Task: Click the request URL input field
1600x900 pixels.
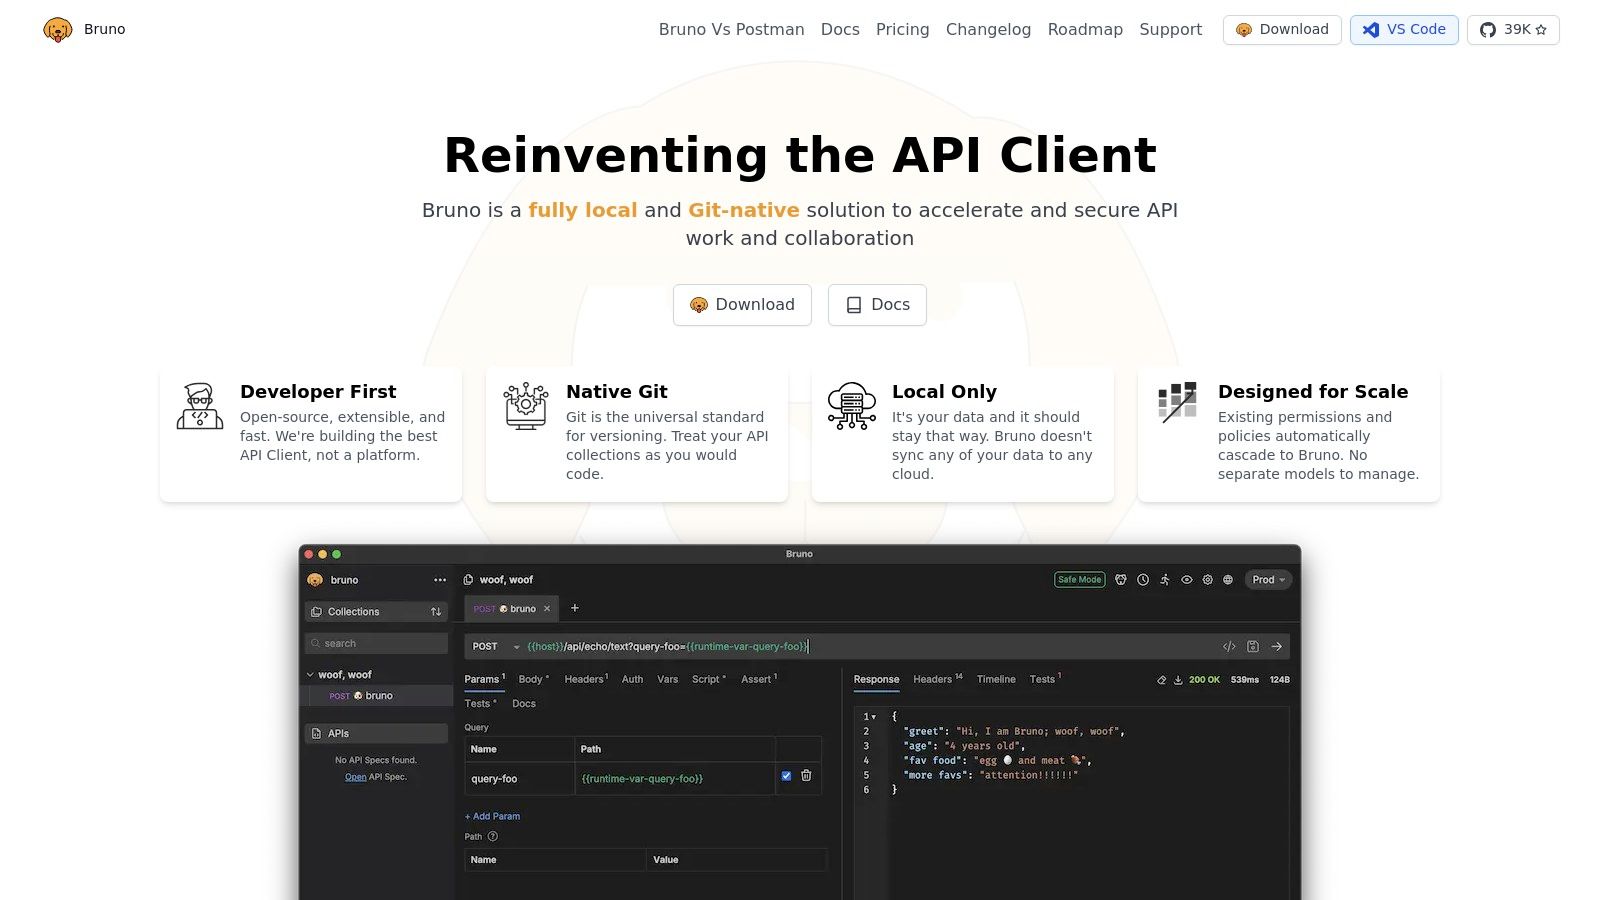Action: click(x=868, y=647)
